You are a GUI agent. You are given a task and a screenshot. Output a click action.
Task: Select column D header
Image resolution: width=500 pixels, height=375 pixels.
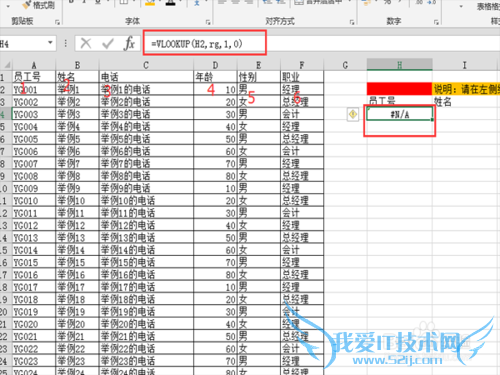coord(215,65)
